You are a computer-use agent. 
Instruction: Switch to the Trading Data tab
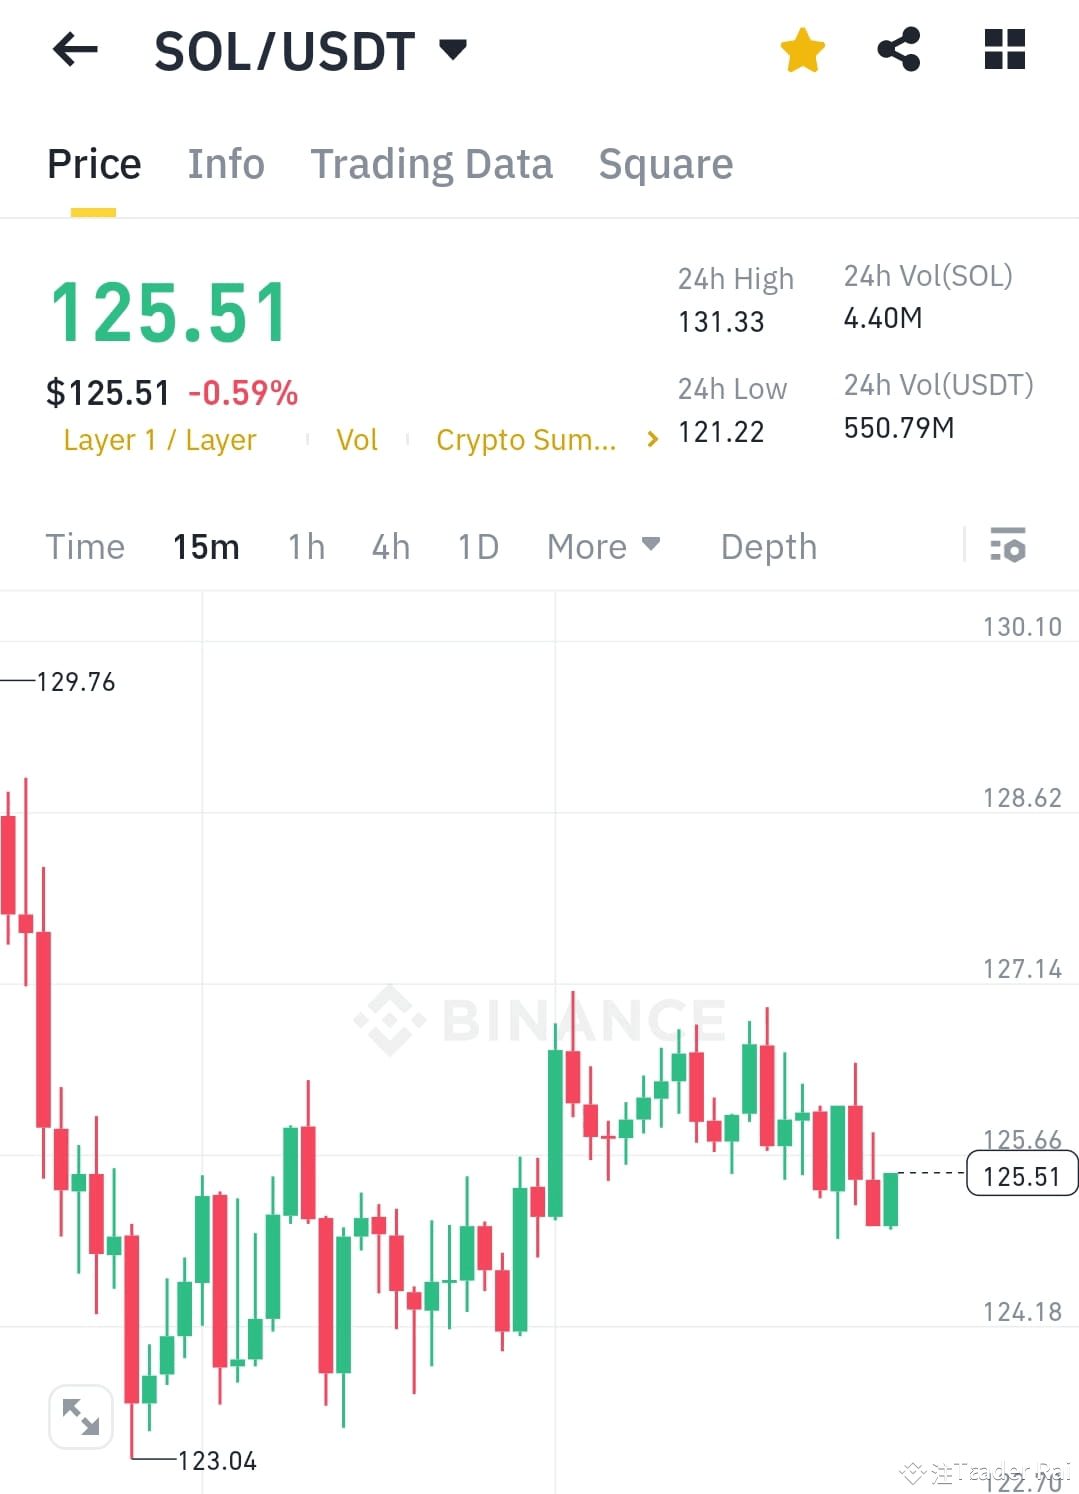432,163
